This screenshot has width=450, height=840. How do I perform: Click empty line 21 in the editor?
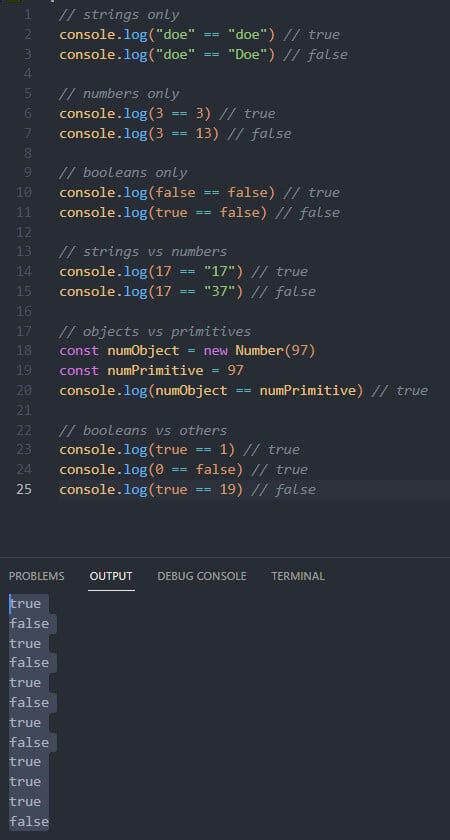pos(241,410)
